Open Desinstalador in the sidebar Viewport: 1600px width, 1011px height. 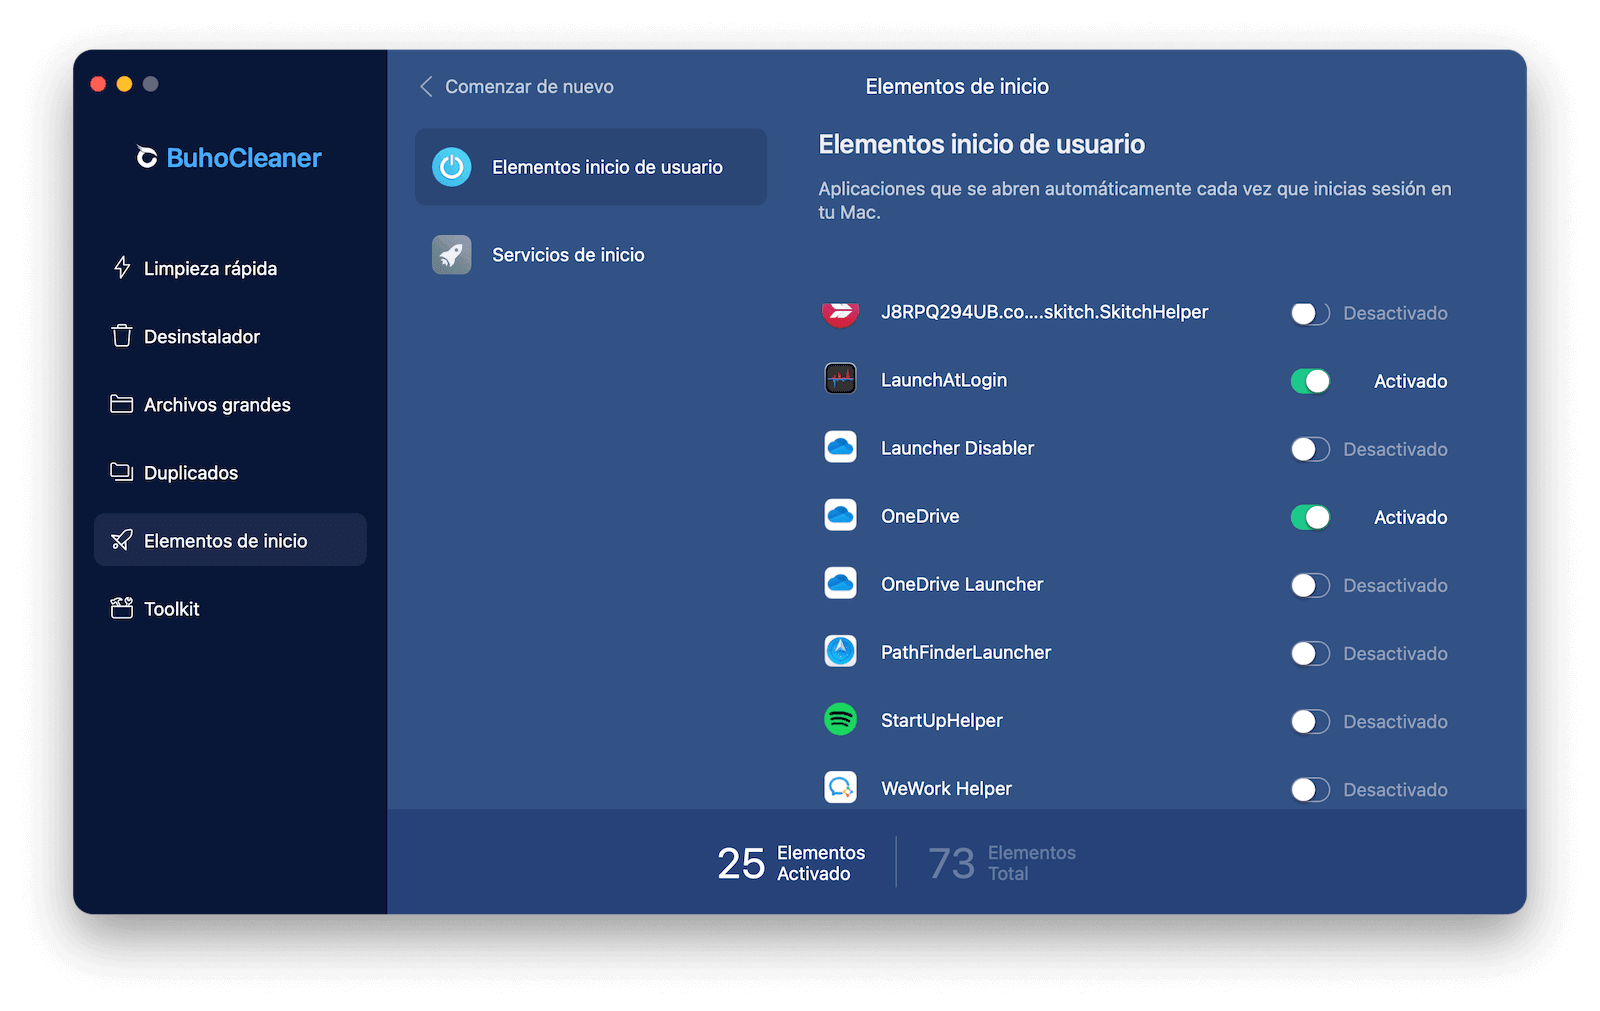(x=230, y=336)
